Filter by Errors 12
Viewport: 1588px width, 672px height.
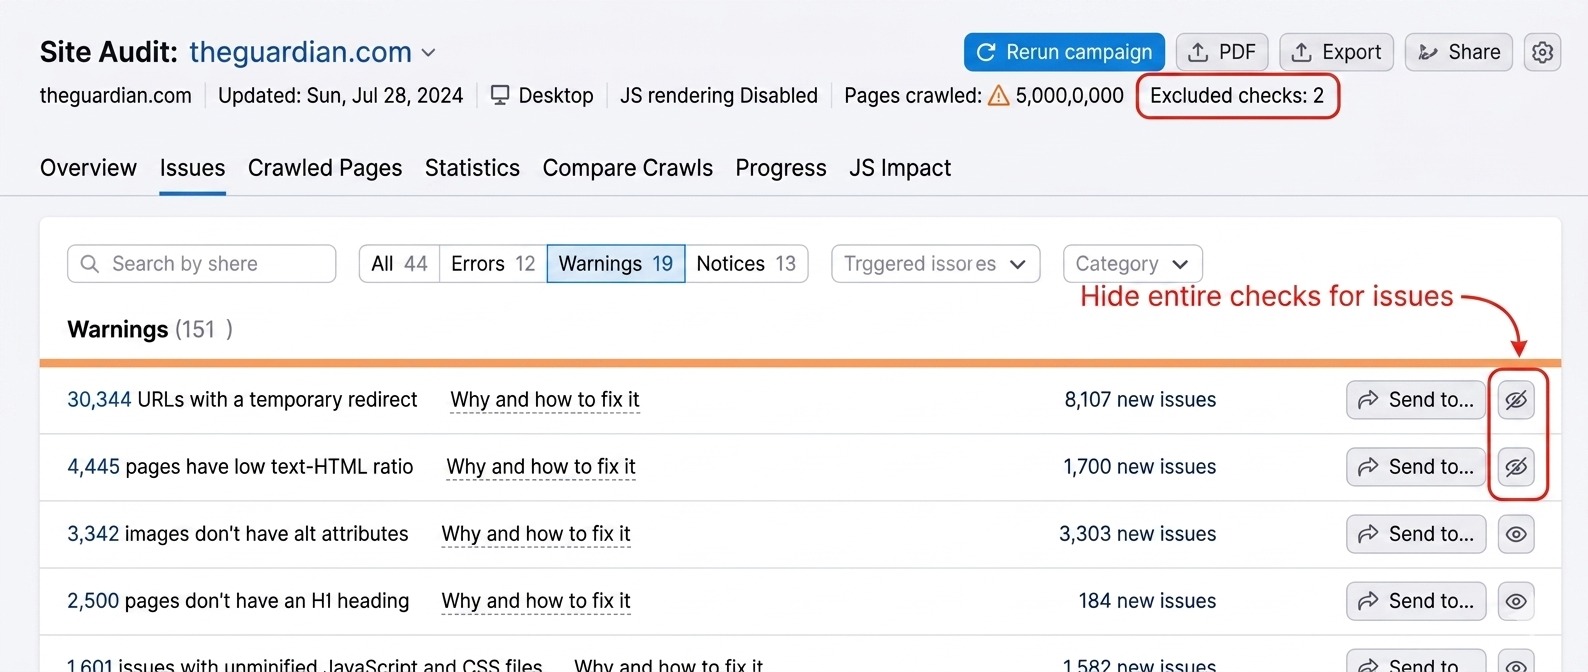493,264
